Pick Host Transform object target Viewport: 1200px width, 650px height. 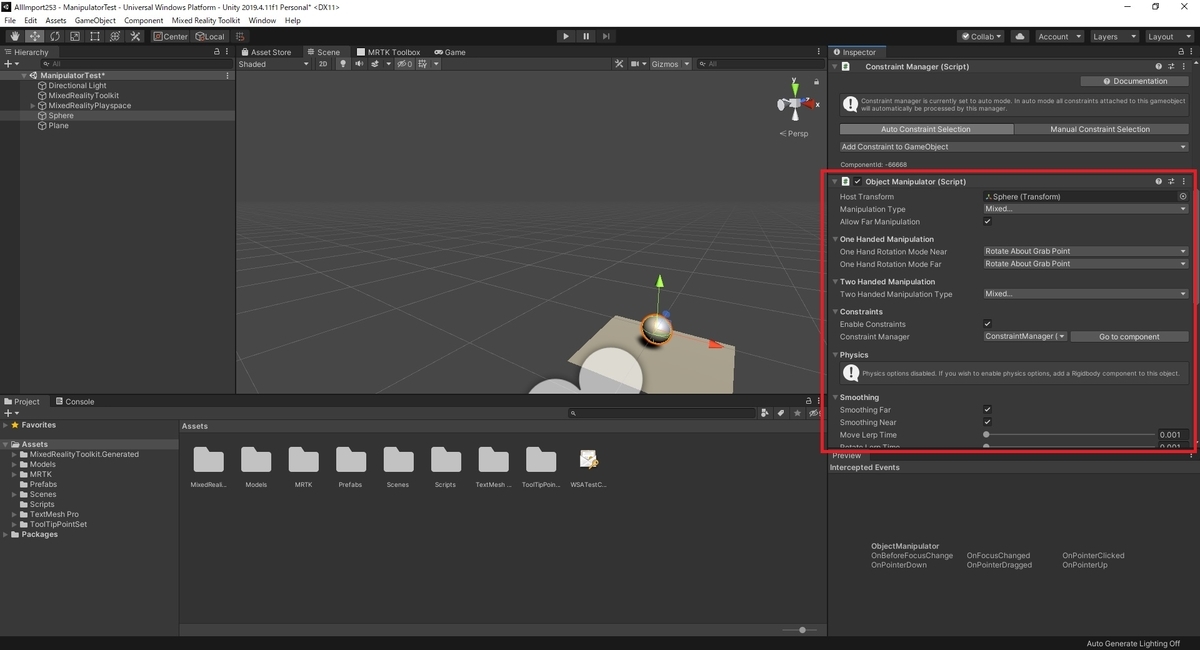tap(1183, 197)
